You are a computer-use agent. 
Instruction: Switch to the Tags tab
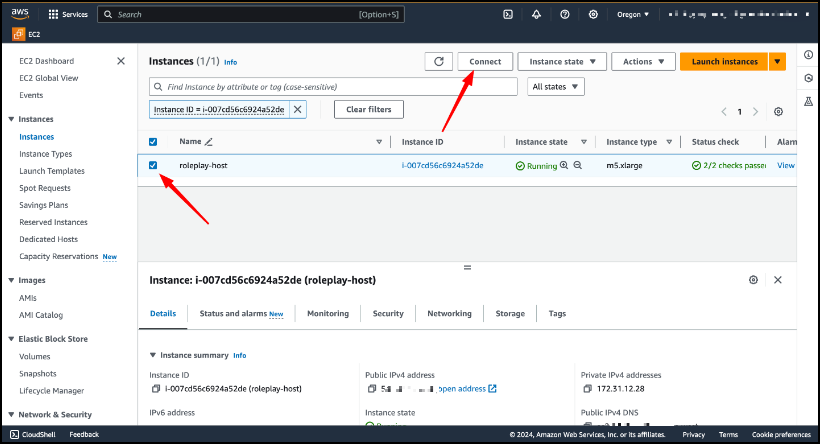(x=557, y=313)
